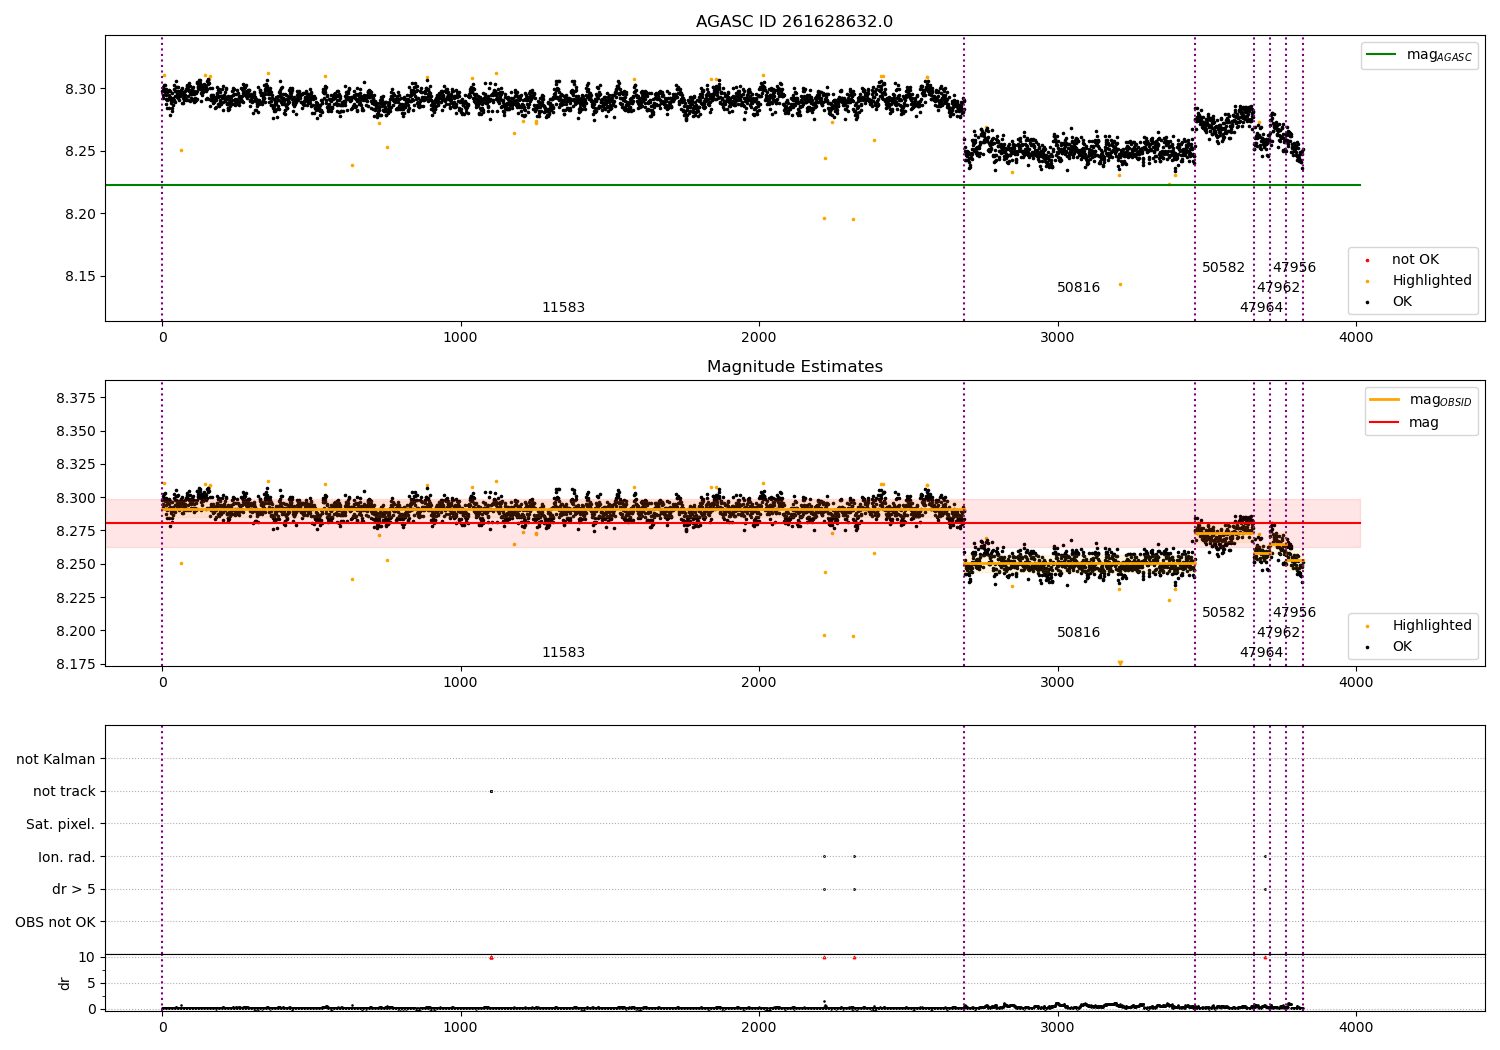Screen dimensions: 1500x1050
Task: Click the 3000 x-axis tick in middle plot
Action: [x=1057, y=682]
